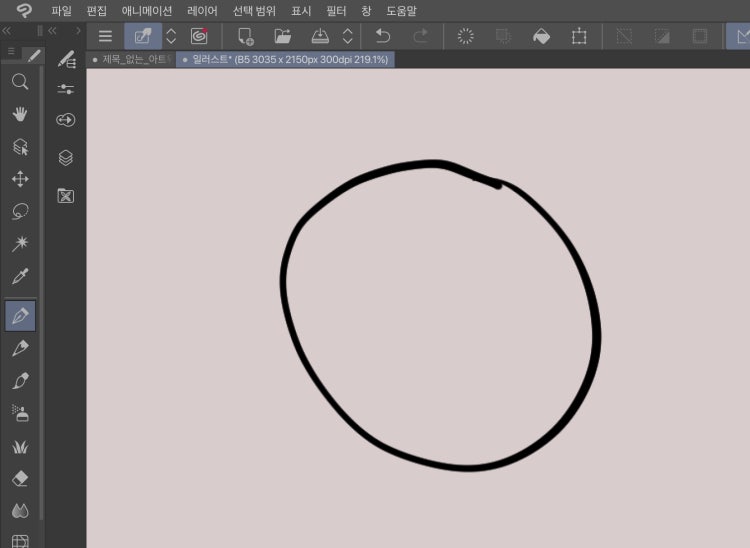Toggle selection border display icon

700,36
